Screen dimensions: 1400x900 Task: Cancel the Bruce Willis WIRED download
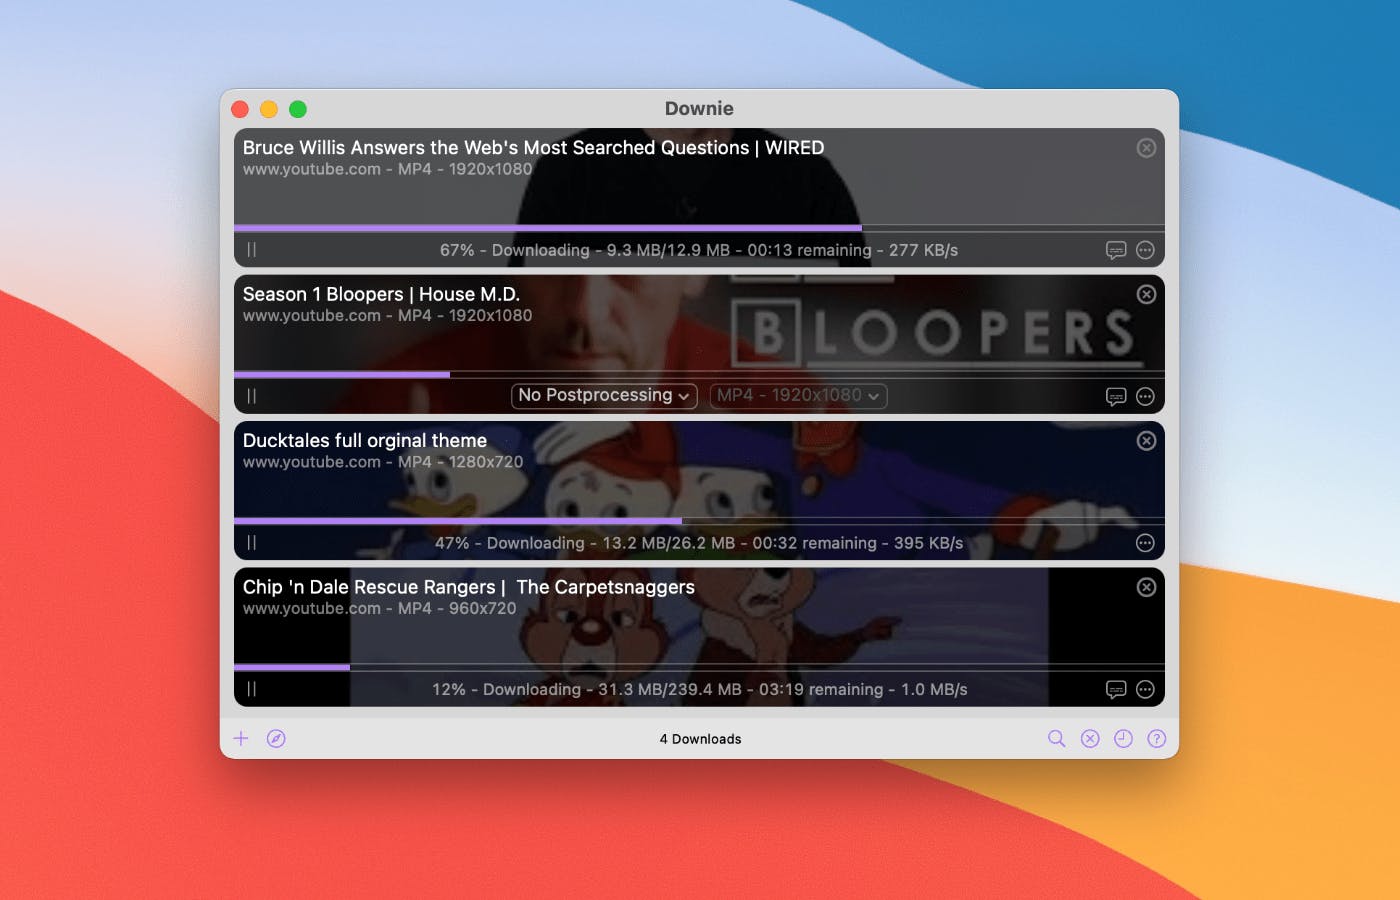coord(1146,148)
